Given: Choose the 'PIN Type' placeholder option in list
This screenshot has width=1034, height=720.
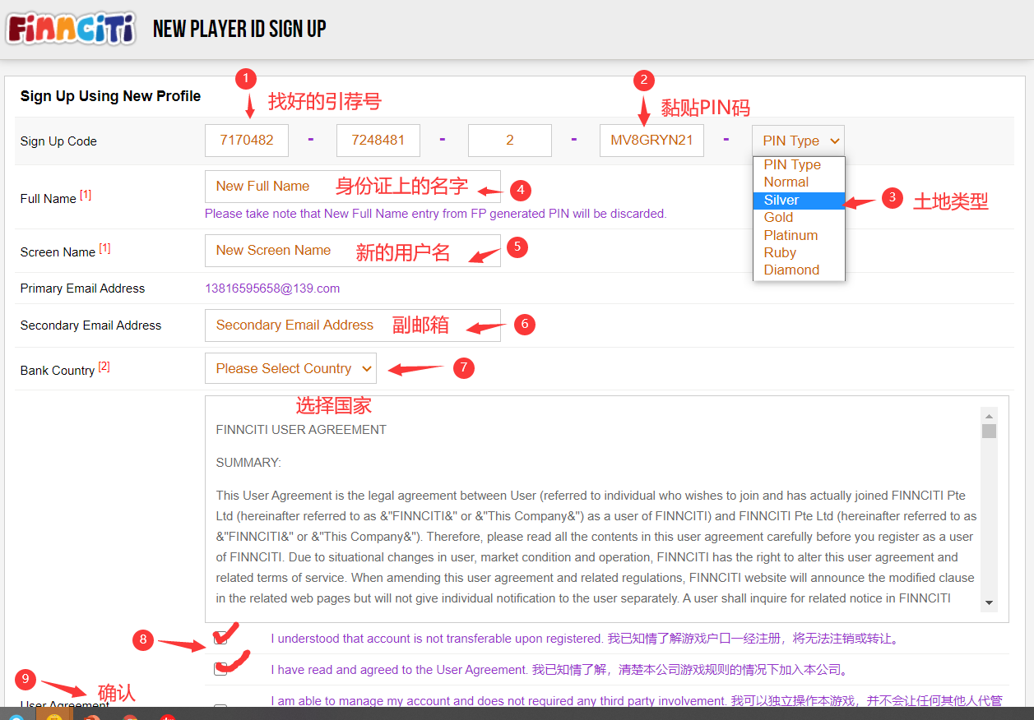Looking at the screenshot, I should coord(799,165).
